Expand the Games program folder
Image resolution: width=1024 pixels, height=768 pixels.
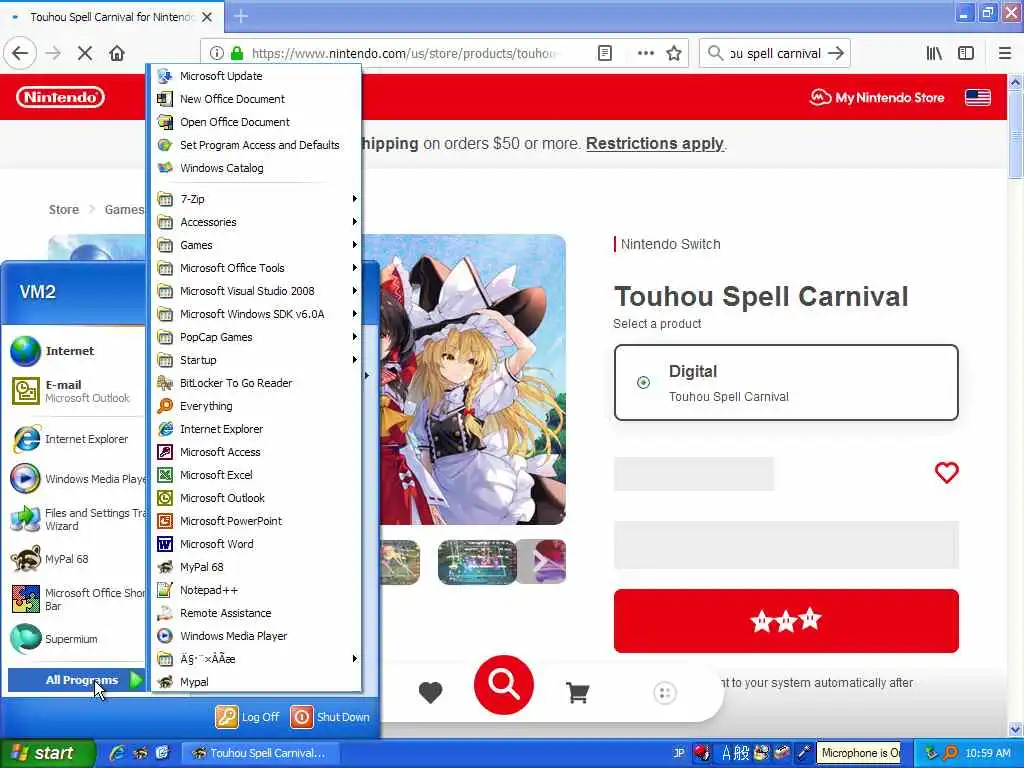tap(257, 245)
